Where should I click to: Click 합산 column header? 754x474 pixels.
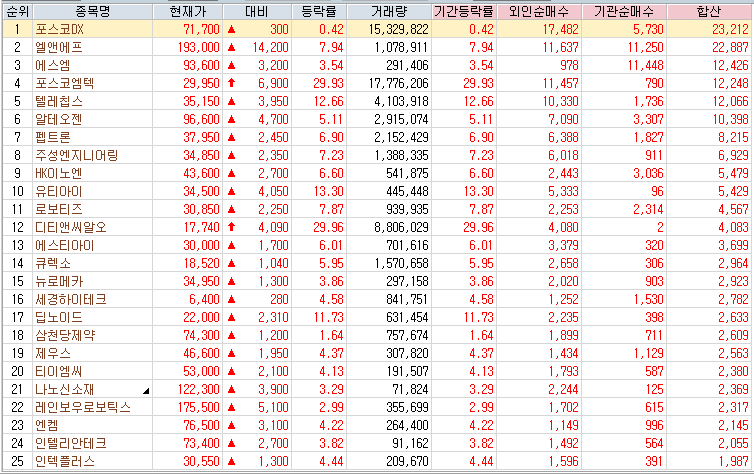pyautogui.click(x=709, y=11)
